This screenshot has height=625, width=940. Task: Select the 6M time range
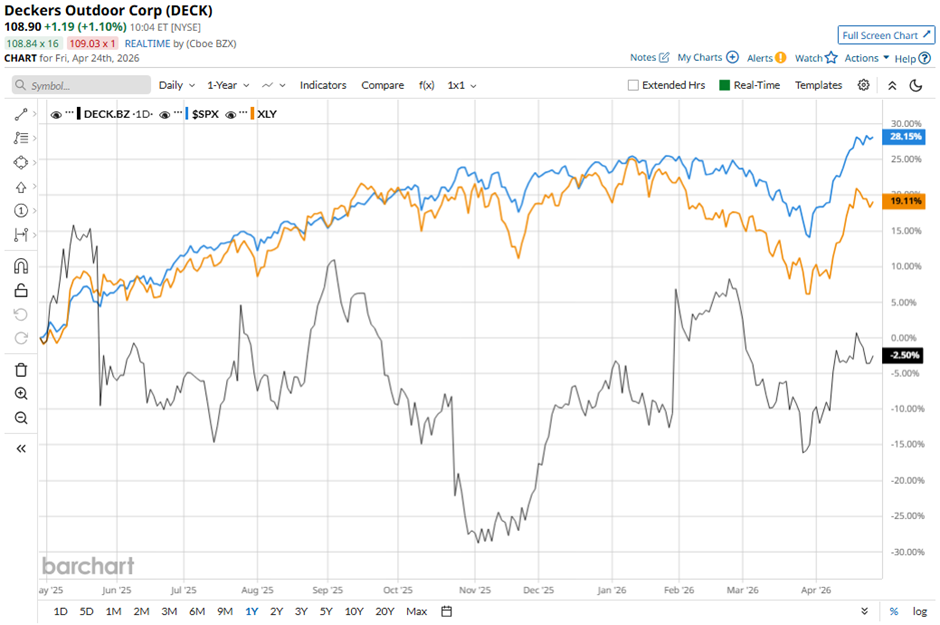pos(197,611)
